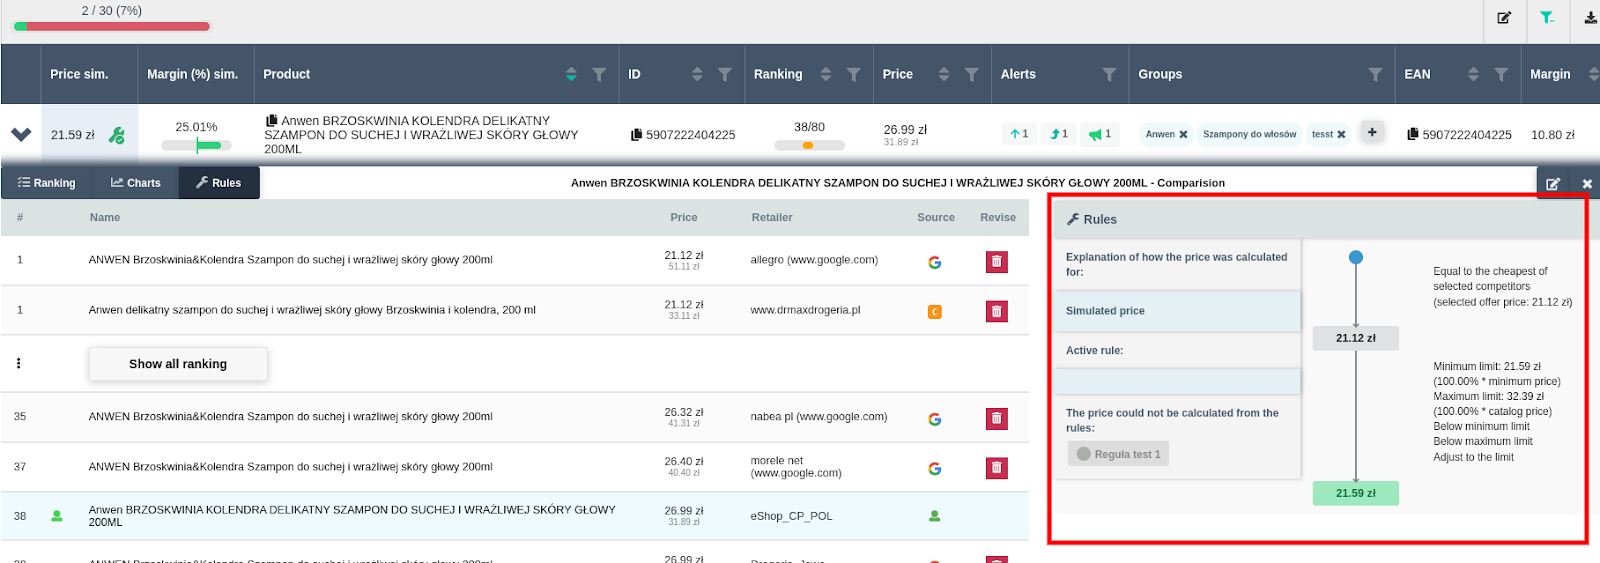This screenshot has height=563, width=1600.
Task: Click Show all ranking button
Action: pyautogui.click(x=178, y=364)
